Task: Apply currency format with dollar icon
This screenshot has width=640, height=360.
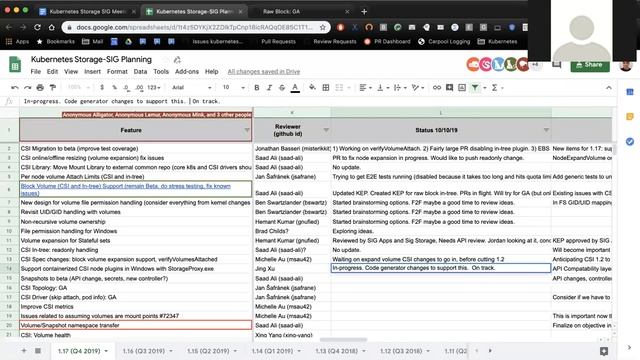Action: (102, 88)
